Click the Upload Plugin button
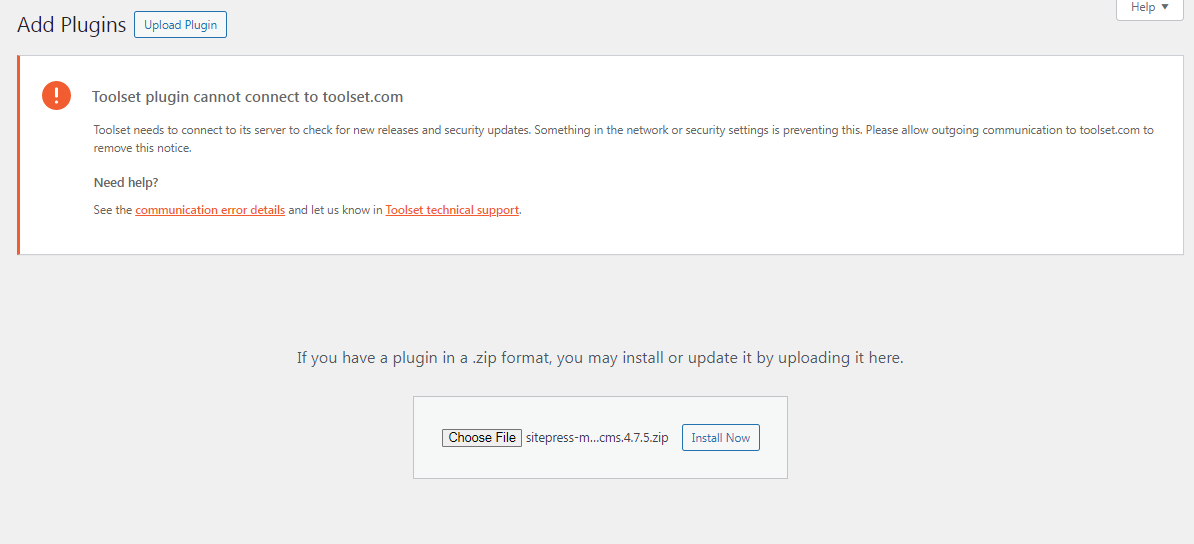The height and width of the screenshot is (544, 1194). coord(180,24)
